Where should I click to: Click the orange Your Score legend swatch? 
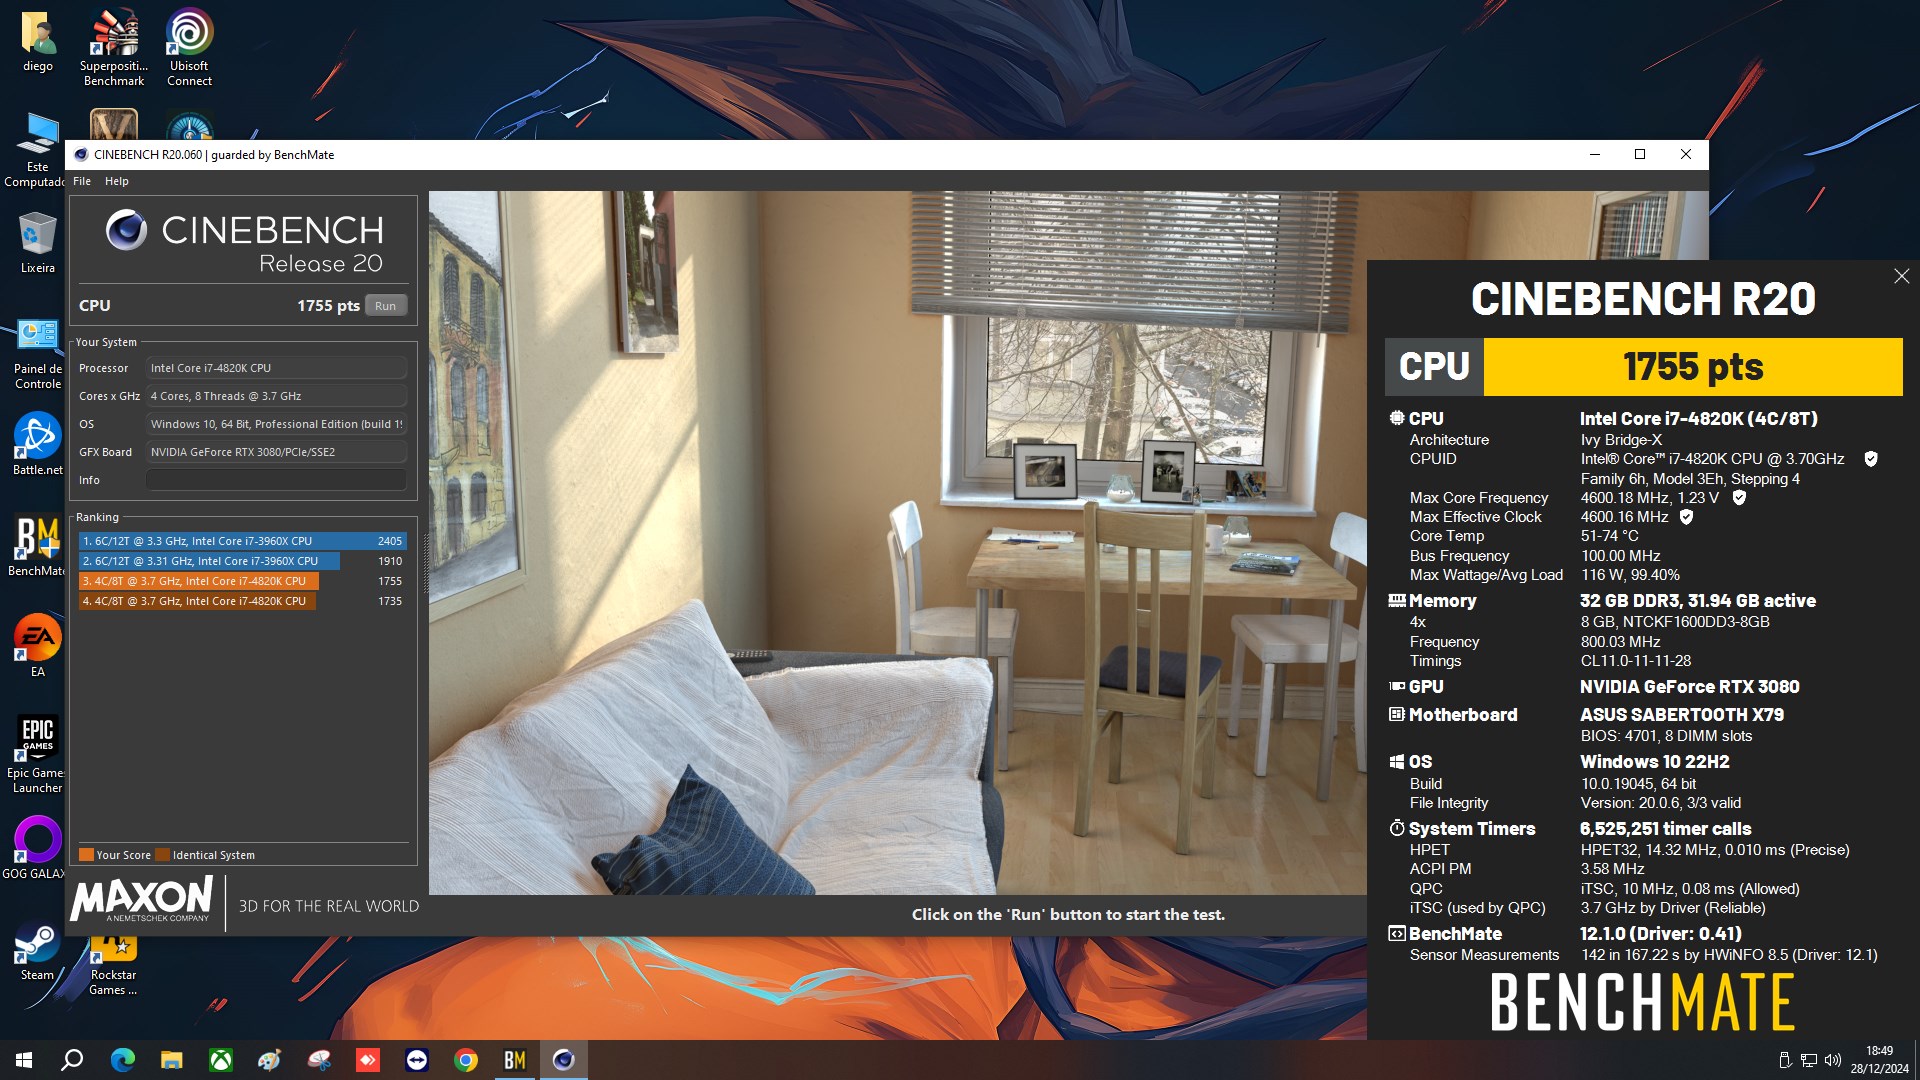(x=86, y=855)
